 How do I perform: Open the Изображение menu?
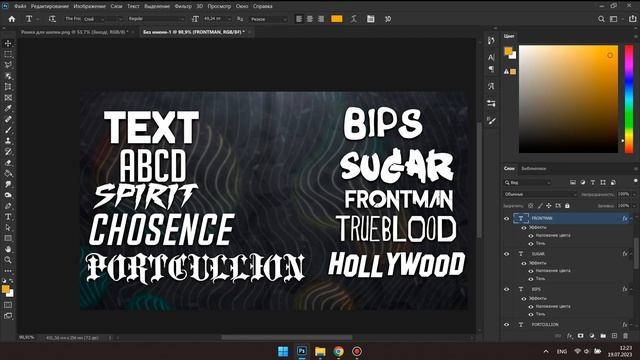click(x=89, y=6)
